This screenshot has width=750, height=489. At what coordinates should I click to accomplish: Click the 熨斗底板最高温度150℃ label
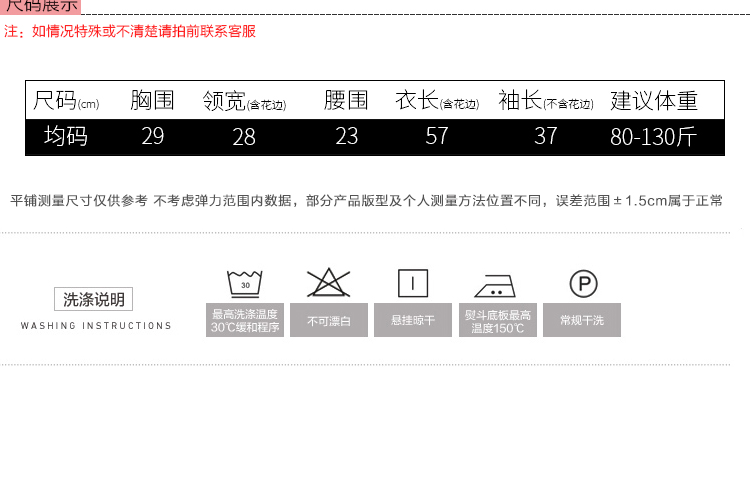(497, 320)
